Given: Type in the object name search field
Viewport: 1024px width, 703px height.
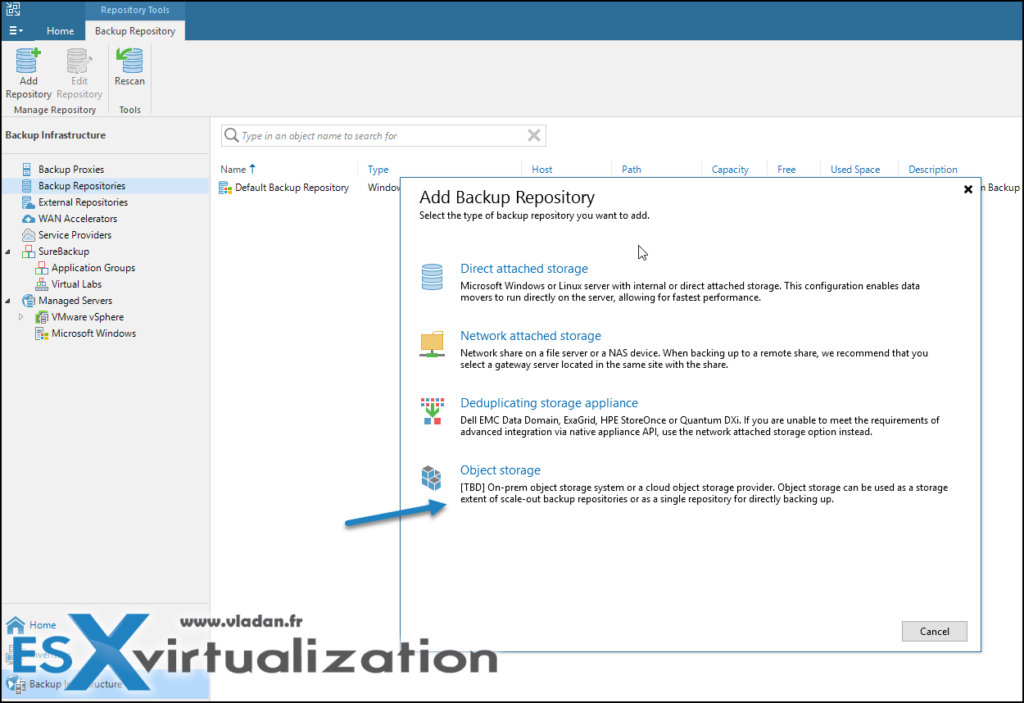Looking at the screenshot, I should 380,136.
